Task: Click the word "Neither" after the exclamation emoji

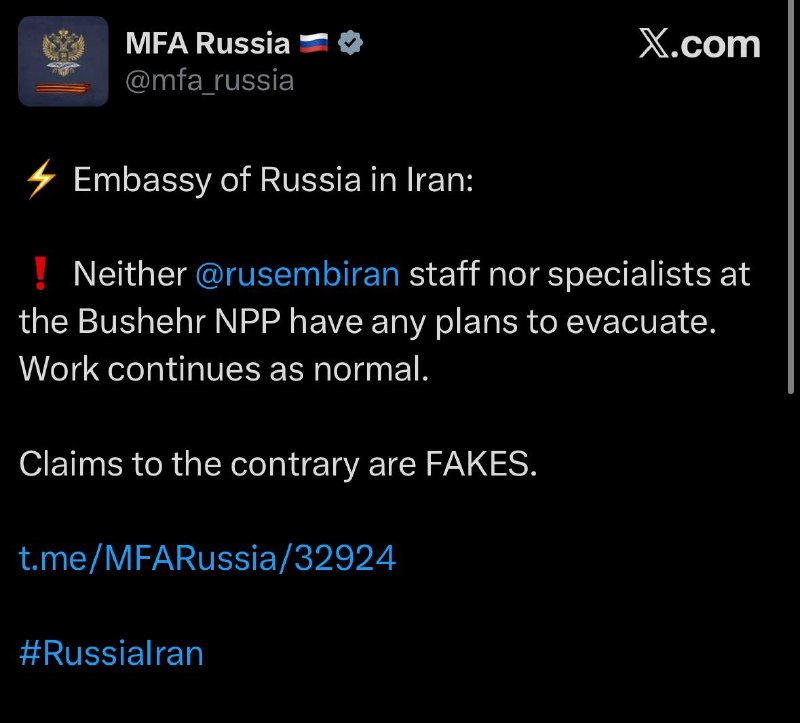Action: click(130, 274)
